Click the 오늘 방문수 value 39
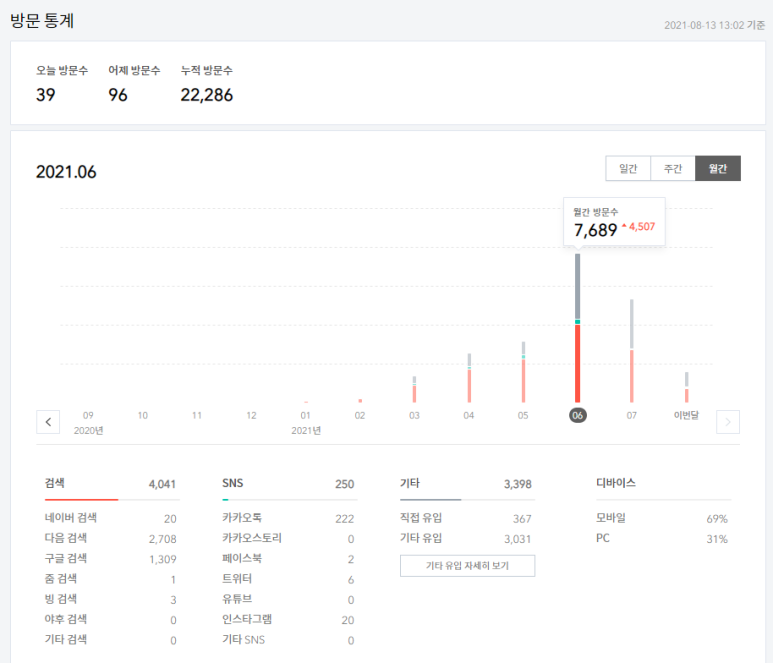773x663 pixels. (x=45, y=95)
